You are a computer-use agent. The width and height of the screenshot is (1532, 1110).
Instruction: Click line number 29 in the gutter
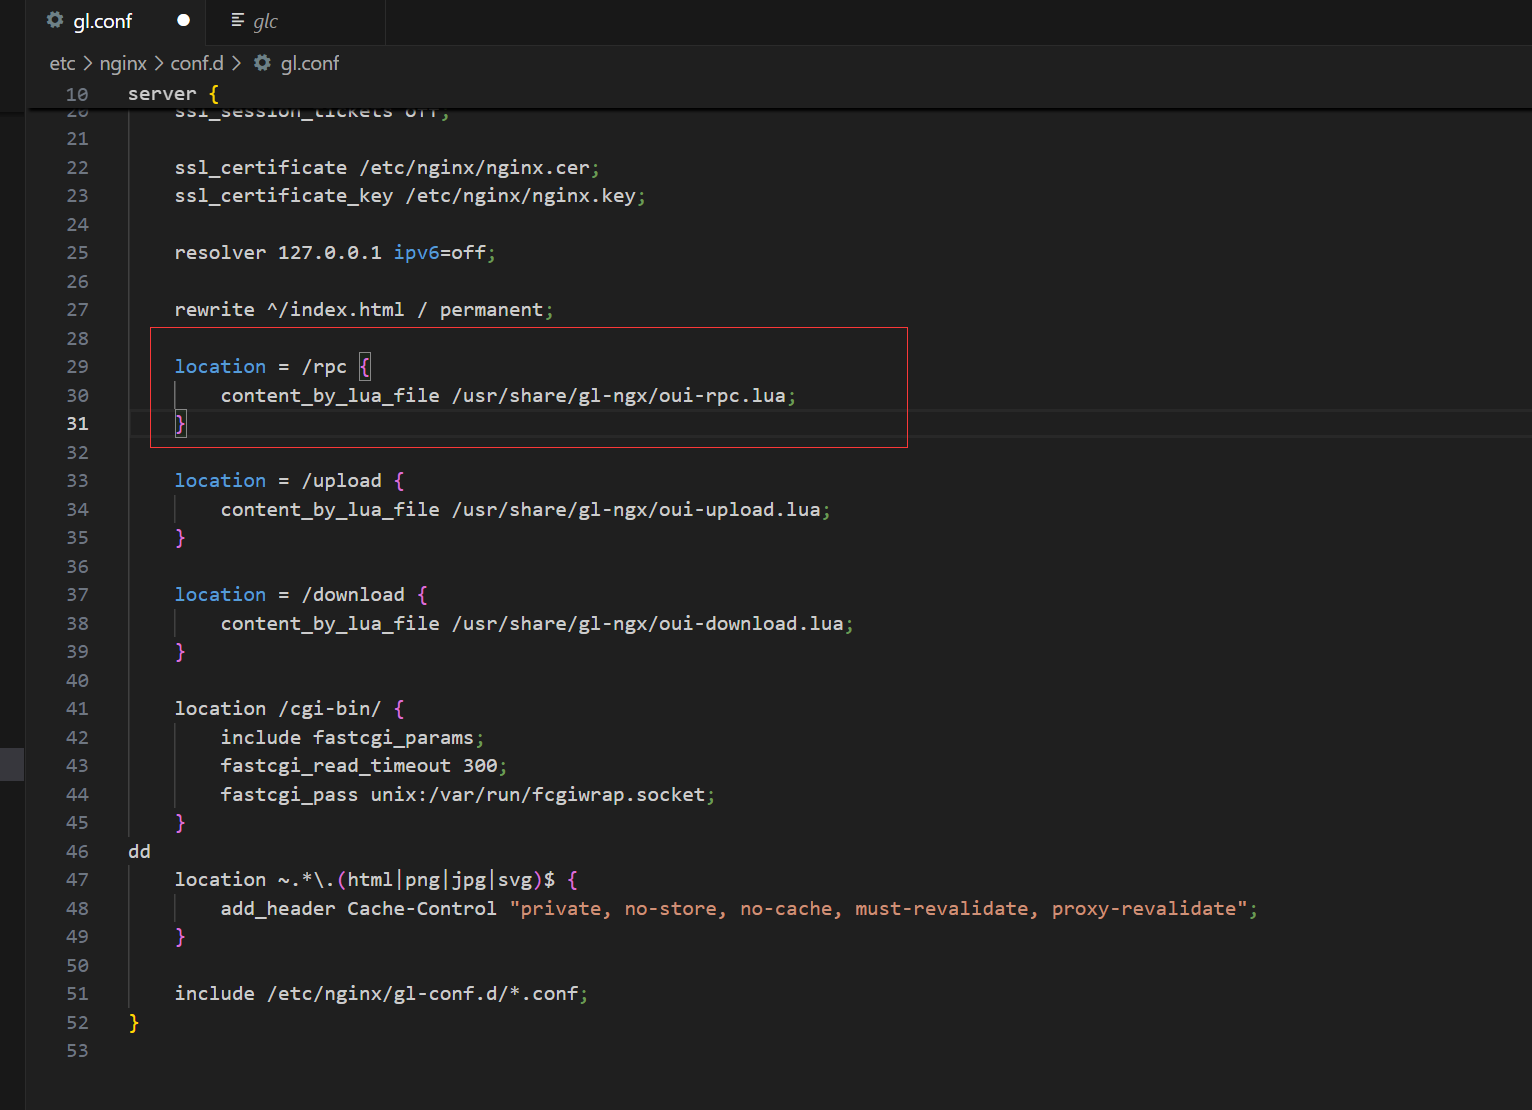click(77, 367)
